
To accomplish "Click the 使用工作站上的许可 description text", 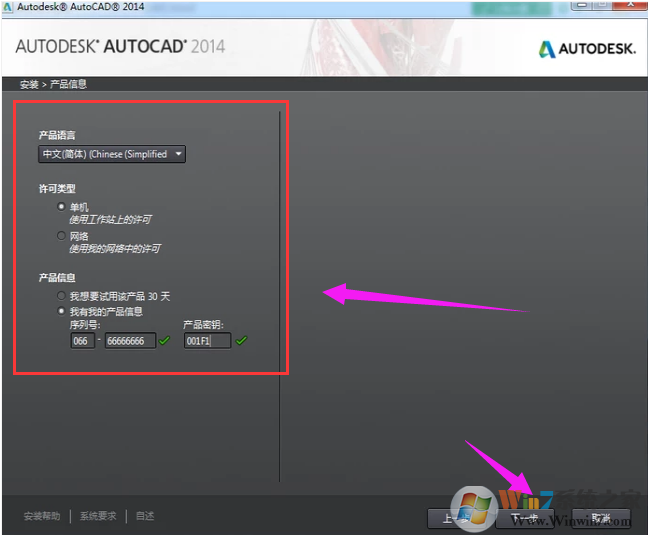I will 110,219.
